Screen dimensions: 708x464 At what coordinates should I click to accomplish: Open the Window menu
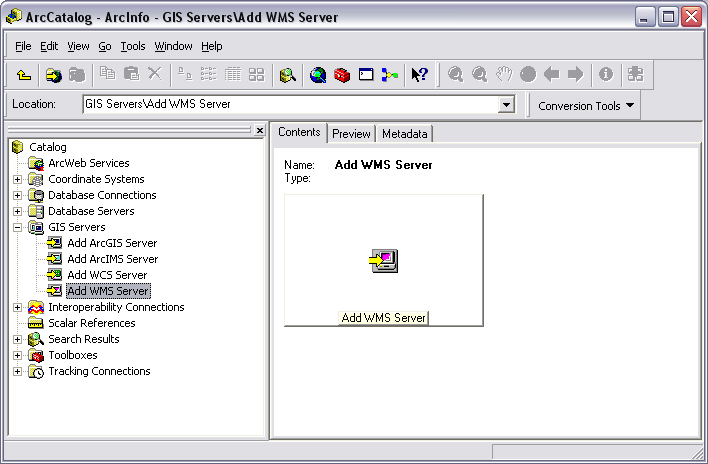point(173,46)
